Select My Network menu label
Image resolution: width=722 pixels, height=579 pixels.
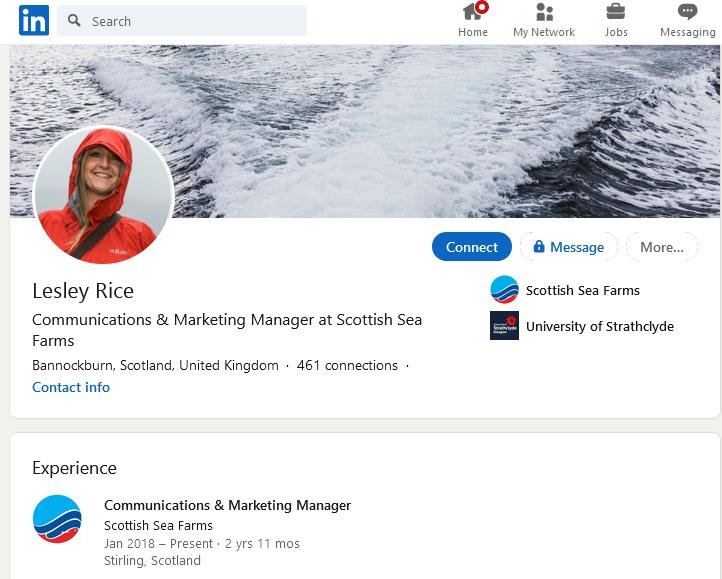click(544, 32)
